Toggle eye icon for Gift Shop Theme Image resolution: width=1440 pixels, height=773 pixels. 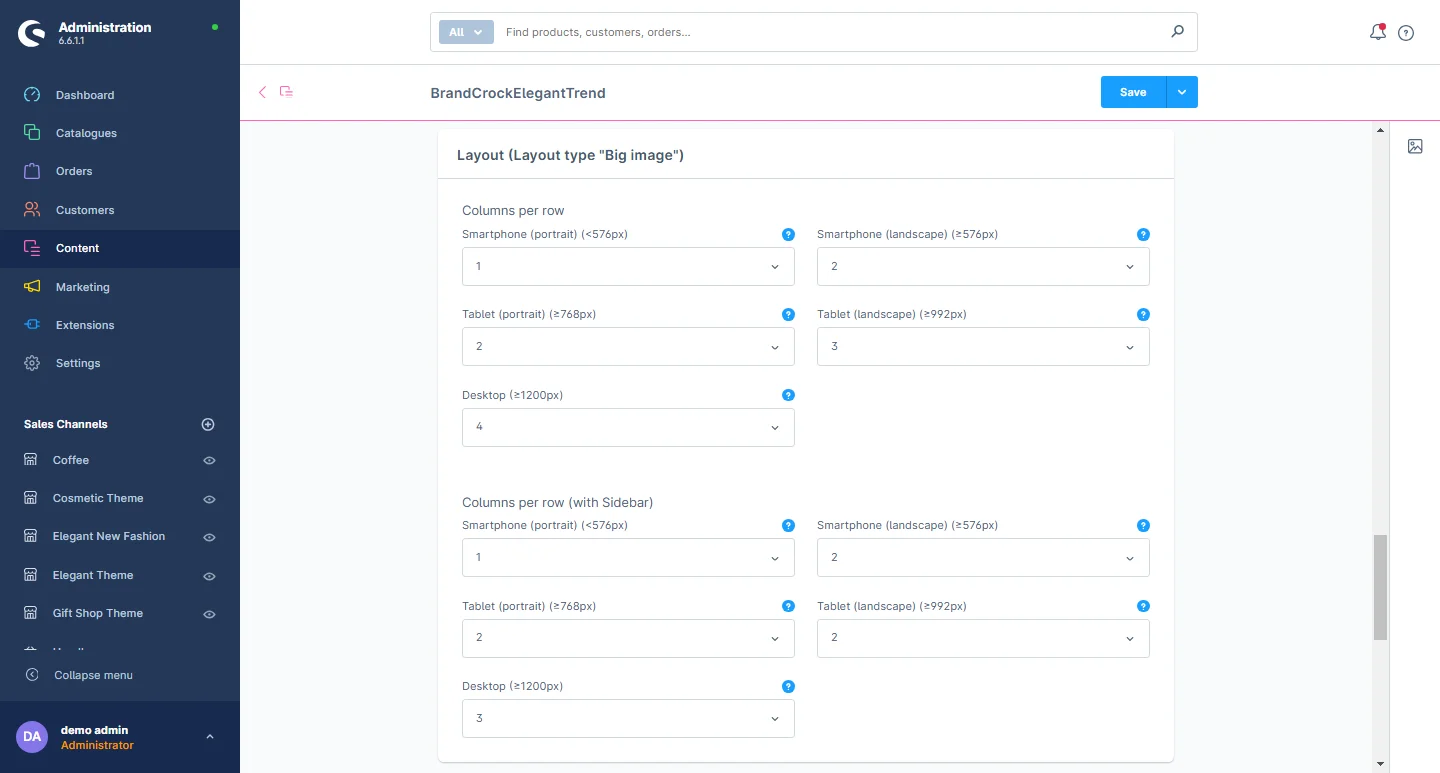point(210,614)
